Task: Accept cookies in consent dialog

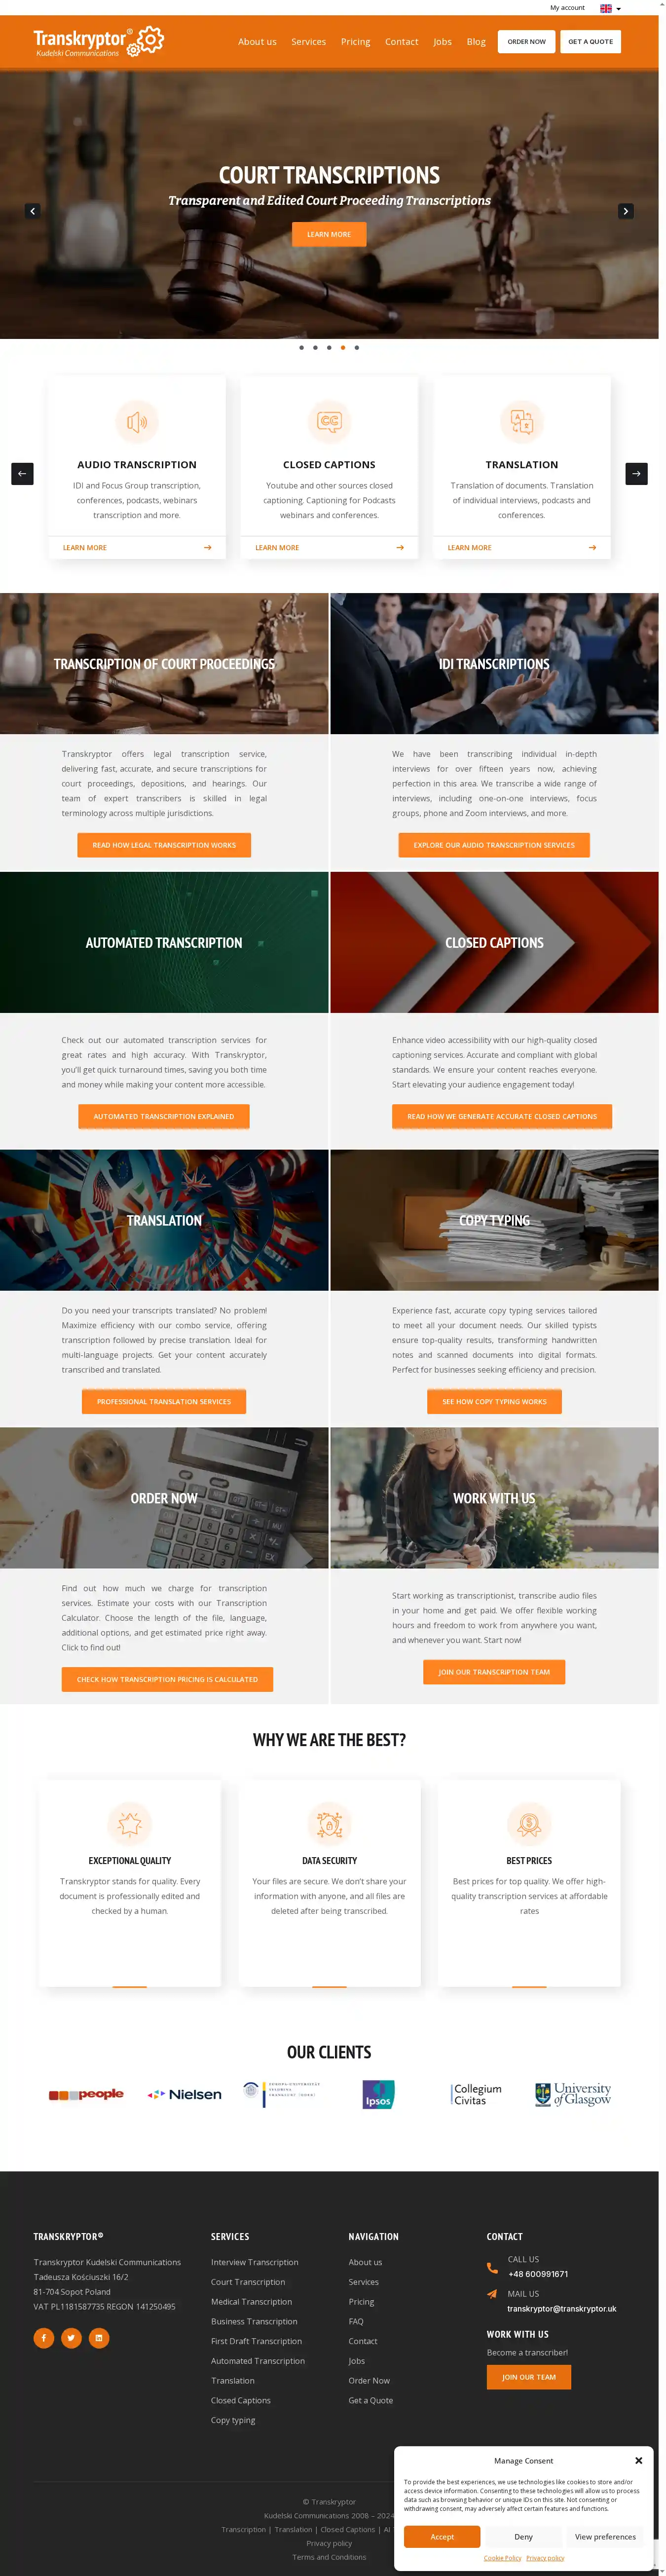Action: point(442,2536)
